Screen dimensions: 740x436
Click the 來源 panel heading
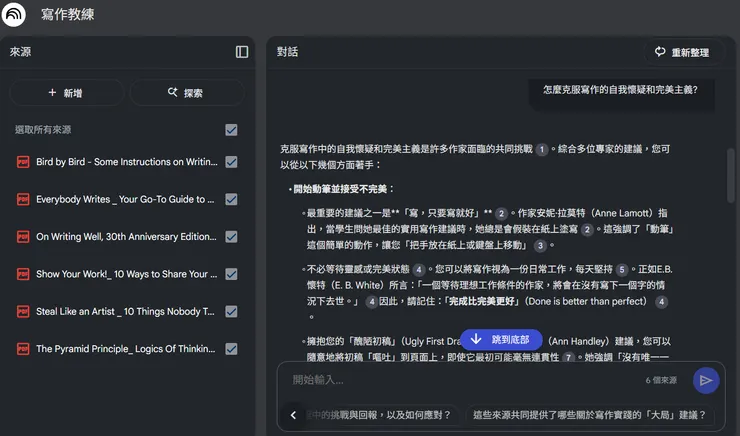pos(20,52)
